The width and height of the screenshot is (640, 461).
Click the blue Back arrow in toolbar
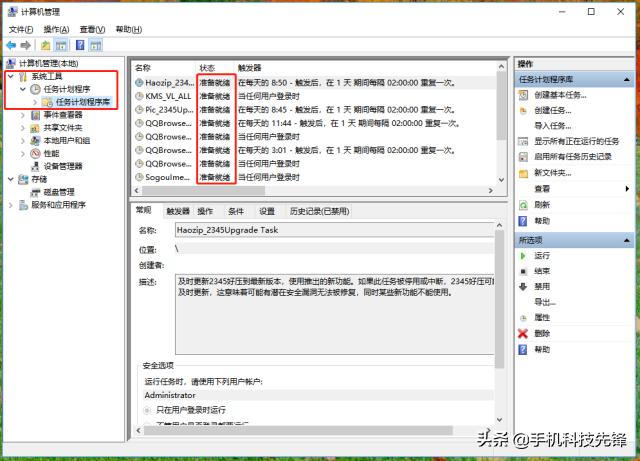pos(11,45)
